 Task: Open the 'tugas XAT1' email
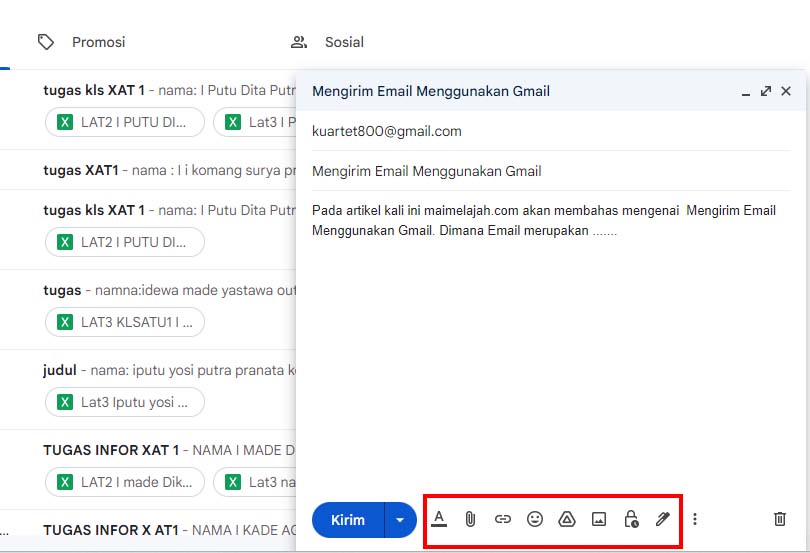pyautogui.click(x=148, y=170)
